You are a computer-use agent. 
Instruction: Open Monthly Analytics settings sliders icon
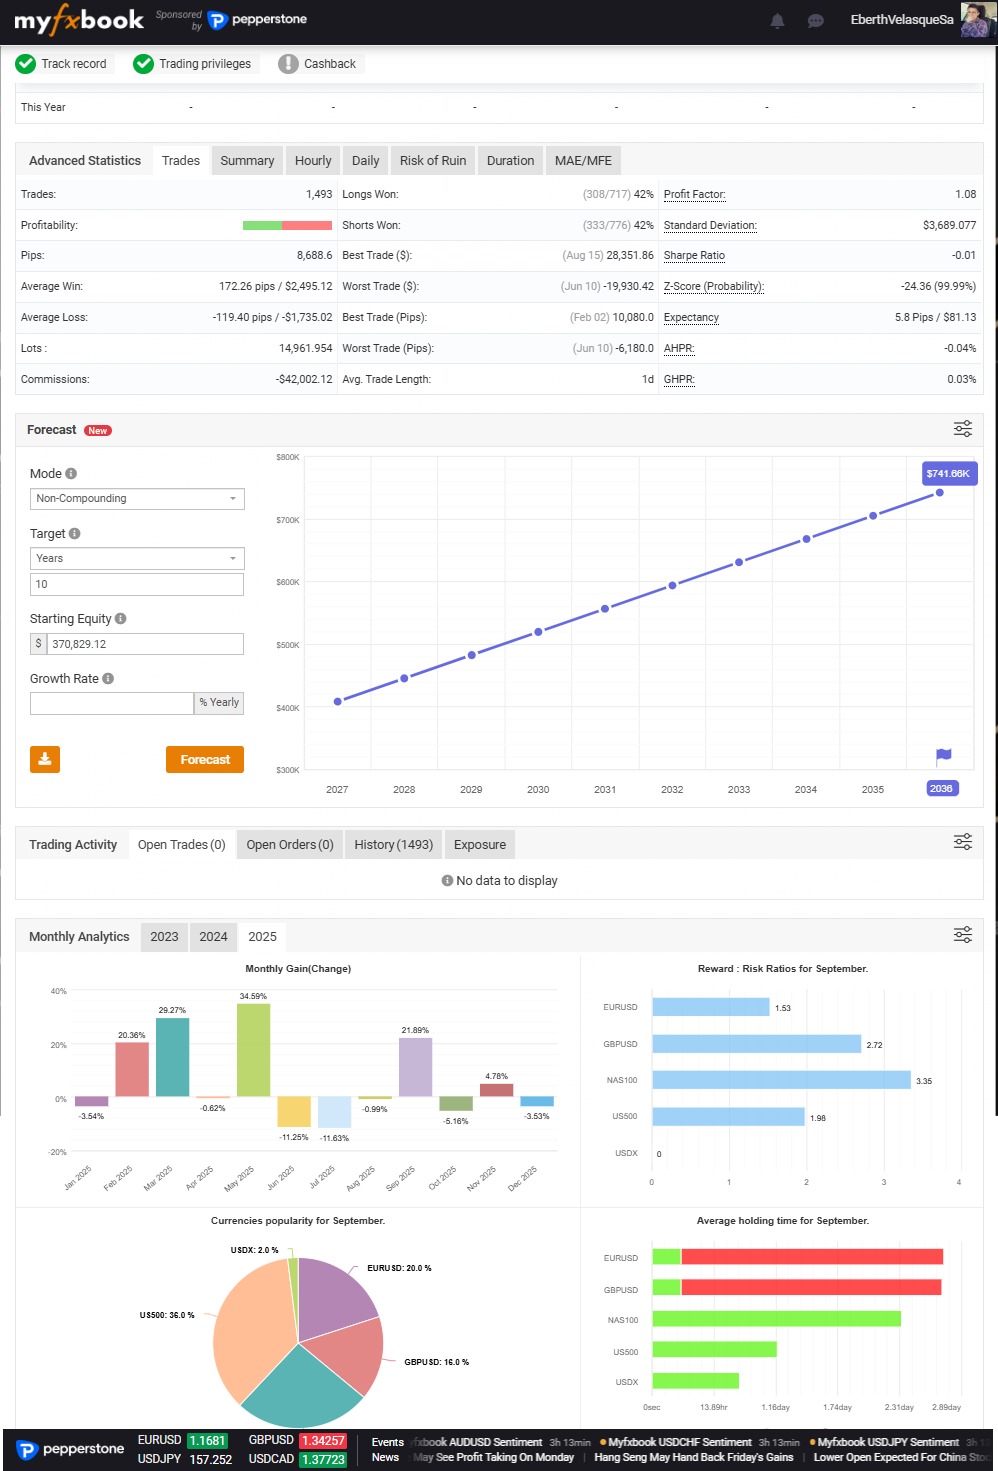[962, 935]
